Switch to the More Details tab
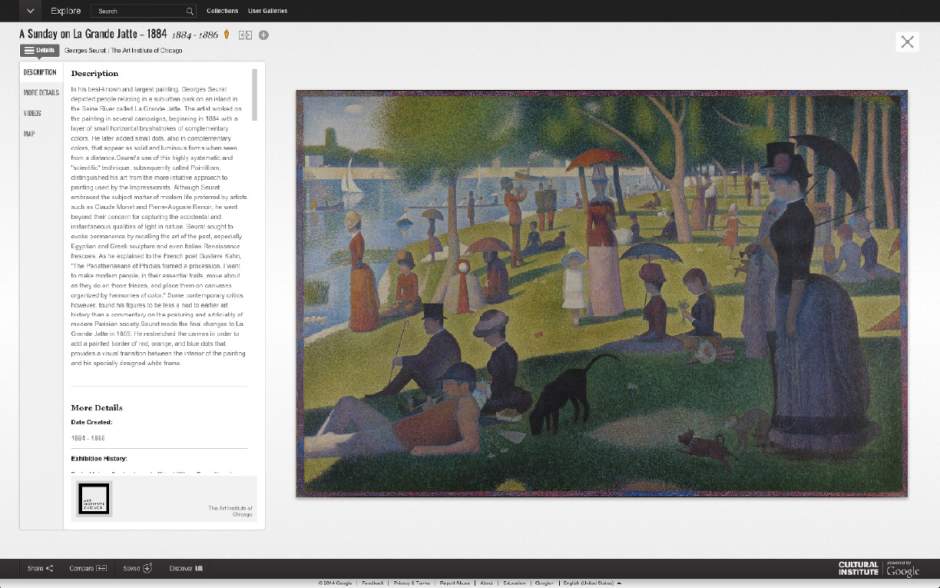Image resolution: width=940 pixels, height=588 pixels. click(41, 93)
